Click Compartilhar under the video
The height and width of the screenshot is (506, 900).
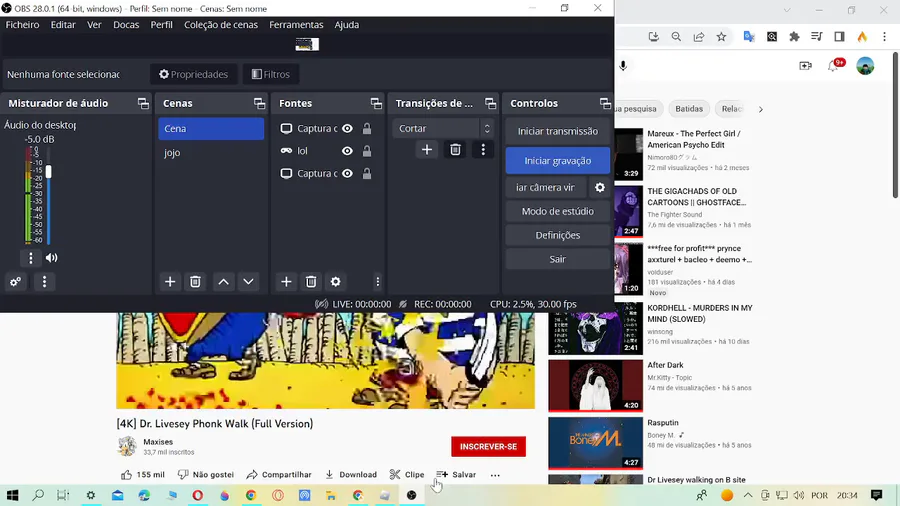pyautogui.click(x=279, y=474)
